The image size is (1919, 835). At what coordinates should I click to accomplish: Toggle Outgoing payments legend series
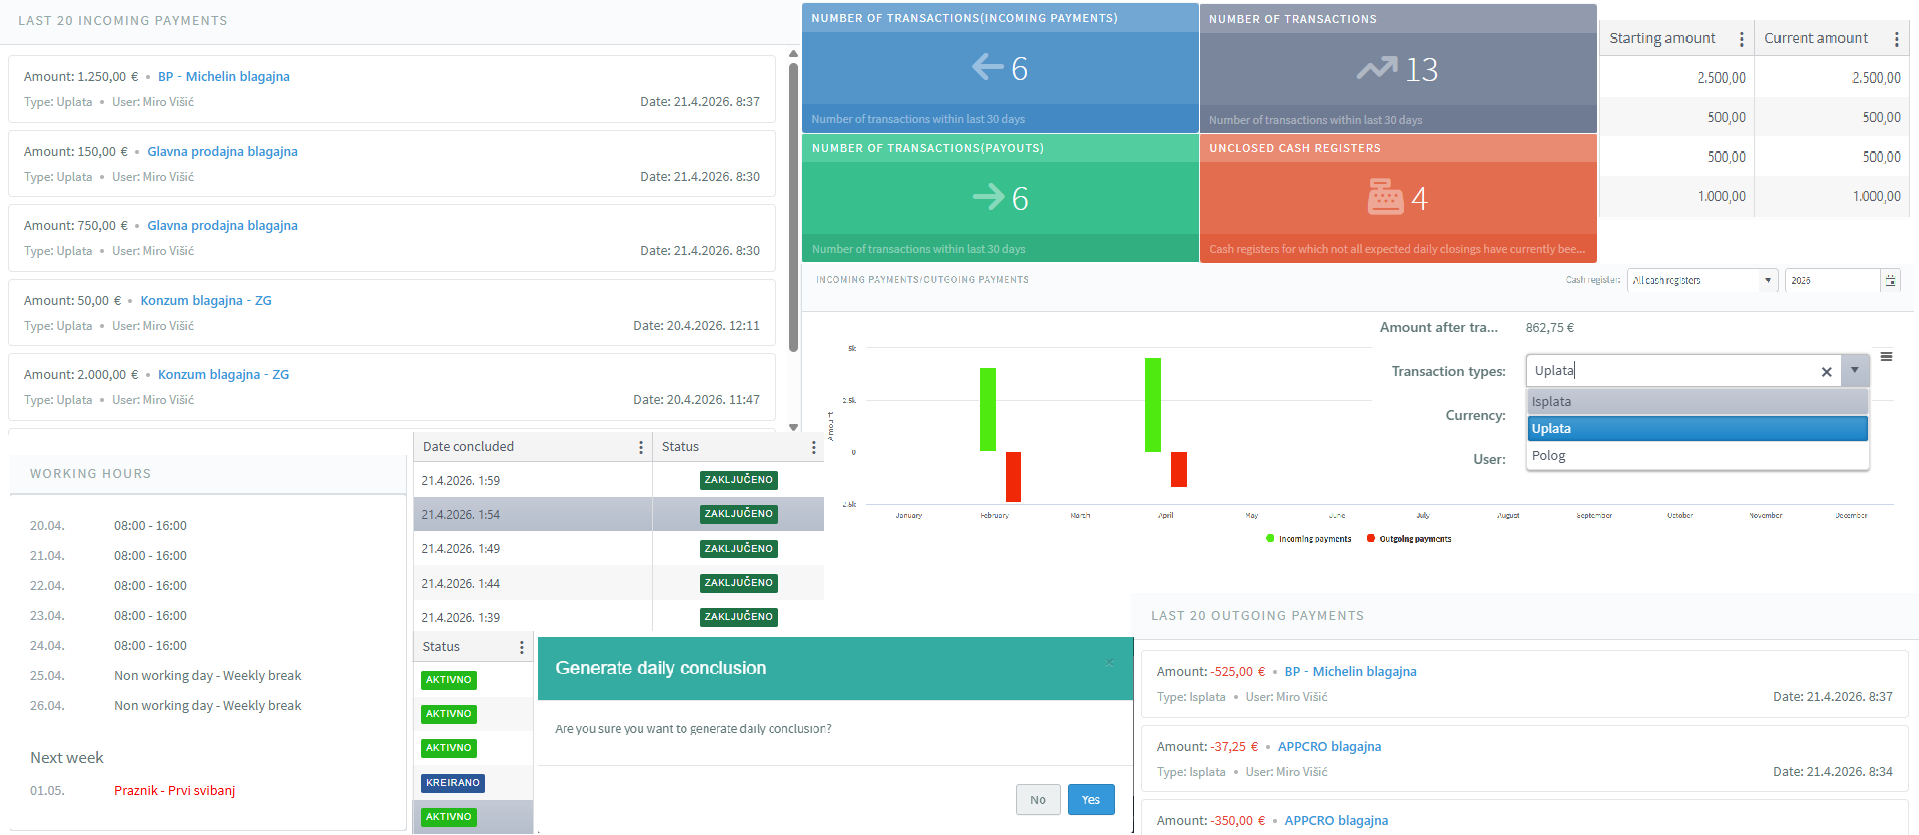pos(1409,539)
